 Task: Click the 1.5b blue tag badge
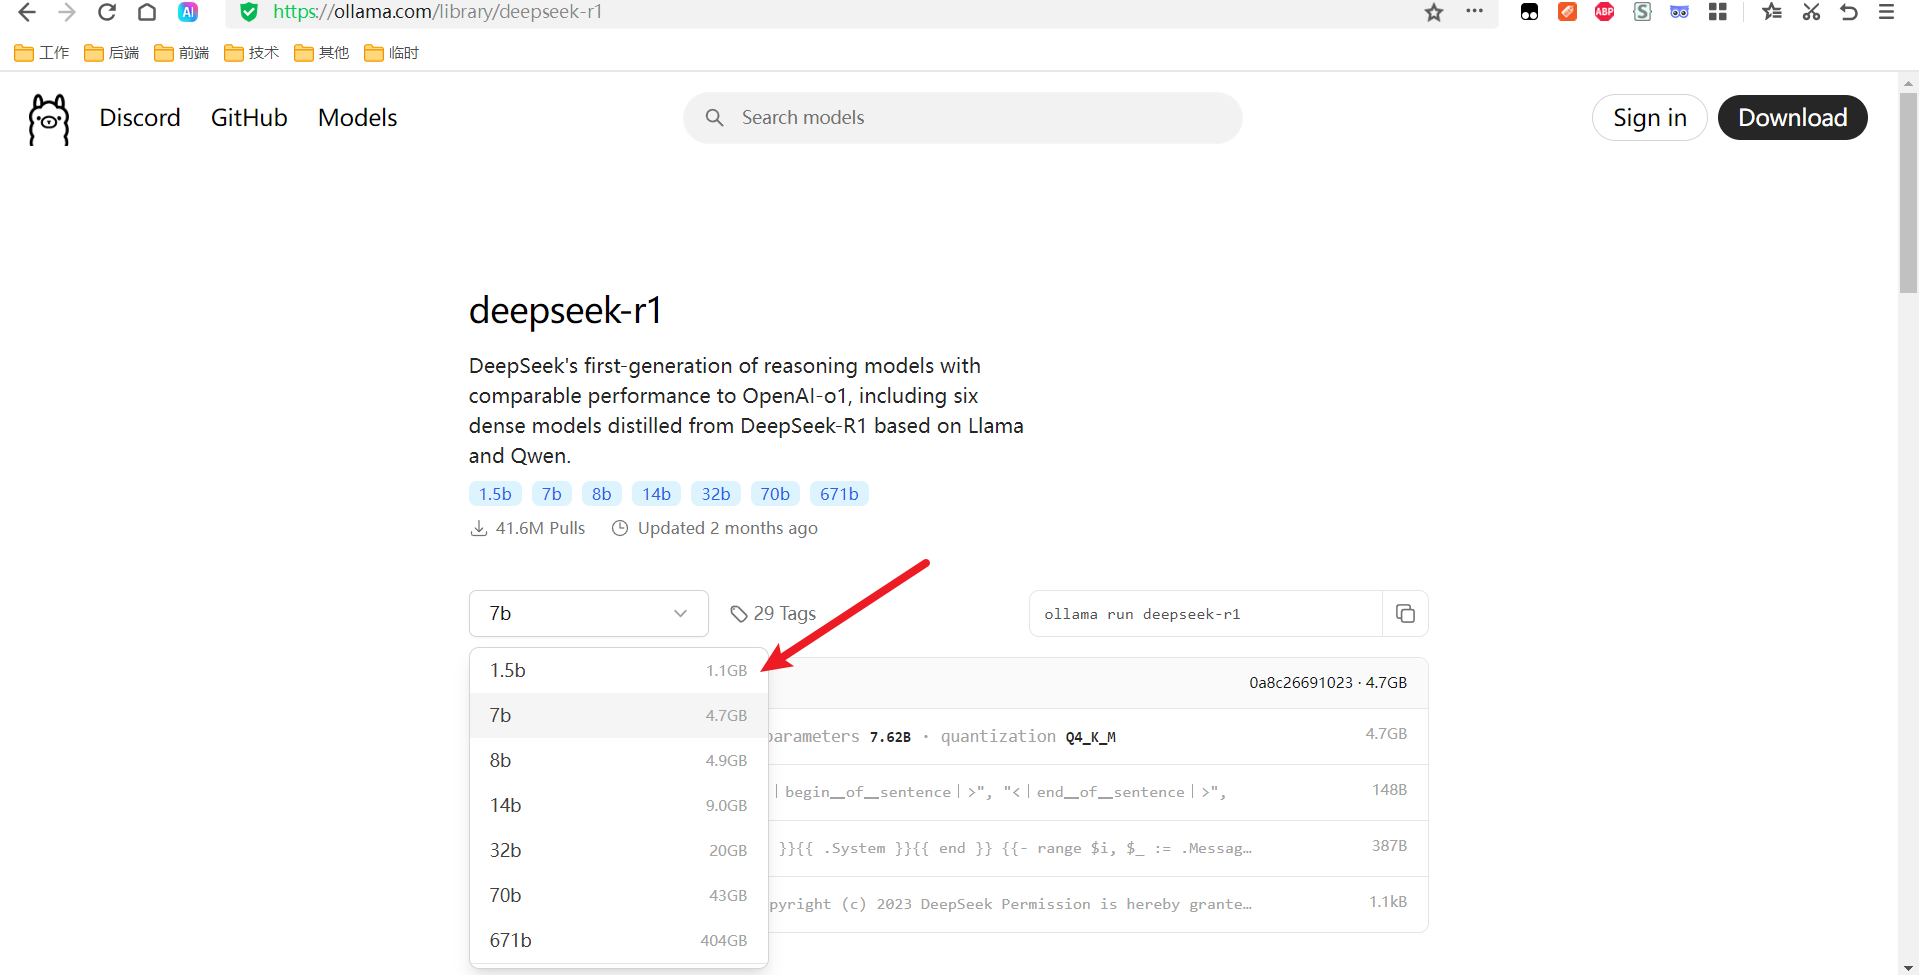pyautogui.click(x=495, y=494)
